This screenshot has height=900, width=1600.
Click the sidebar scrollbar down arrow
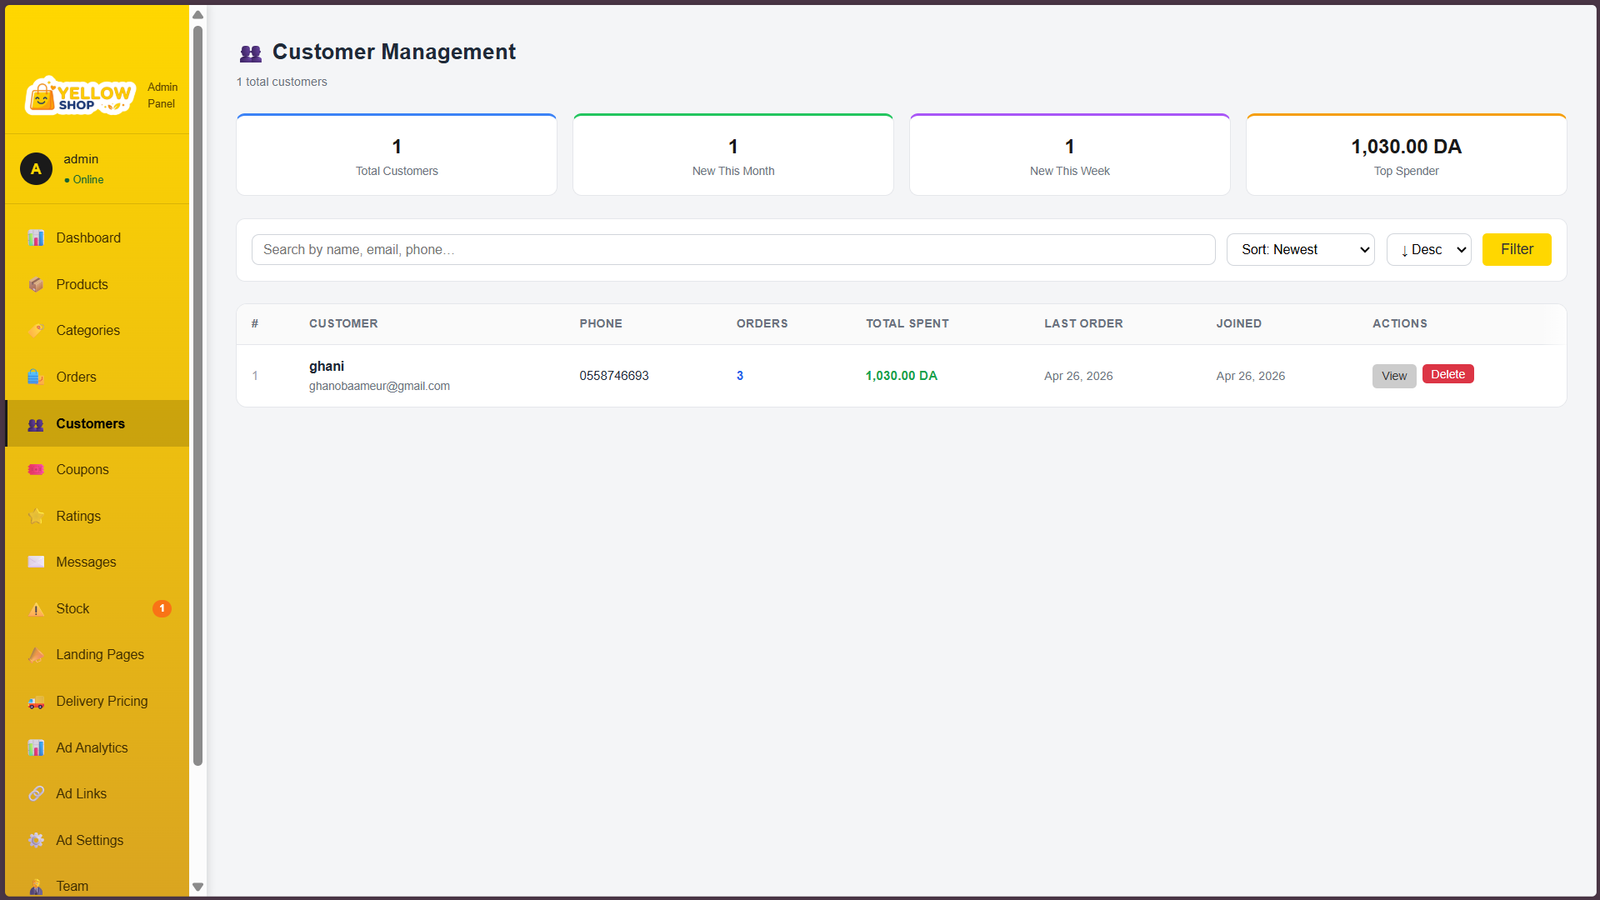point(198,887)
